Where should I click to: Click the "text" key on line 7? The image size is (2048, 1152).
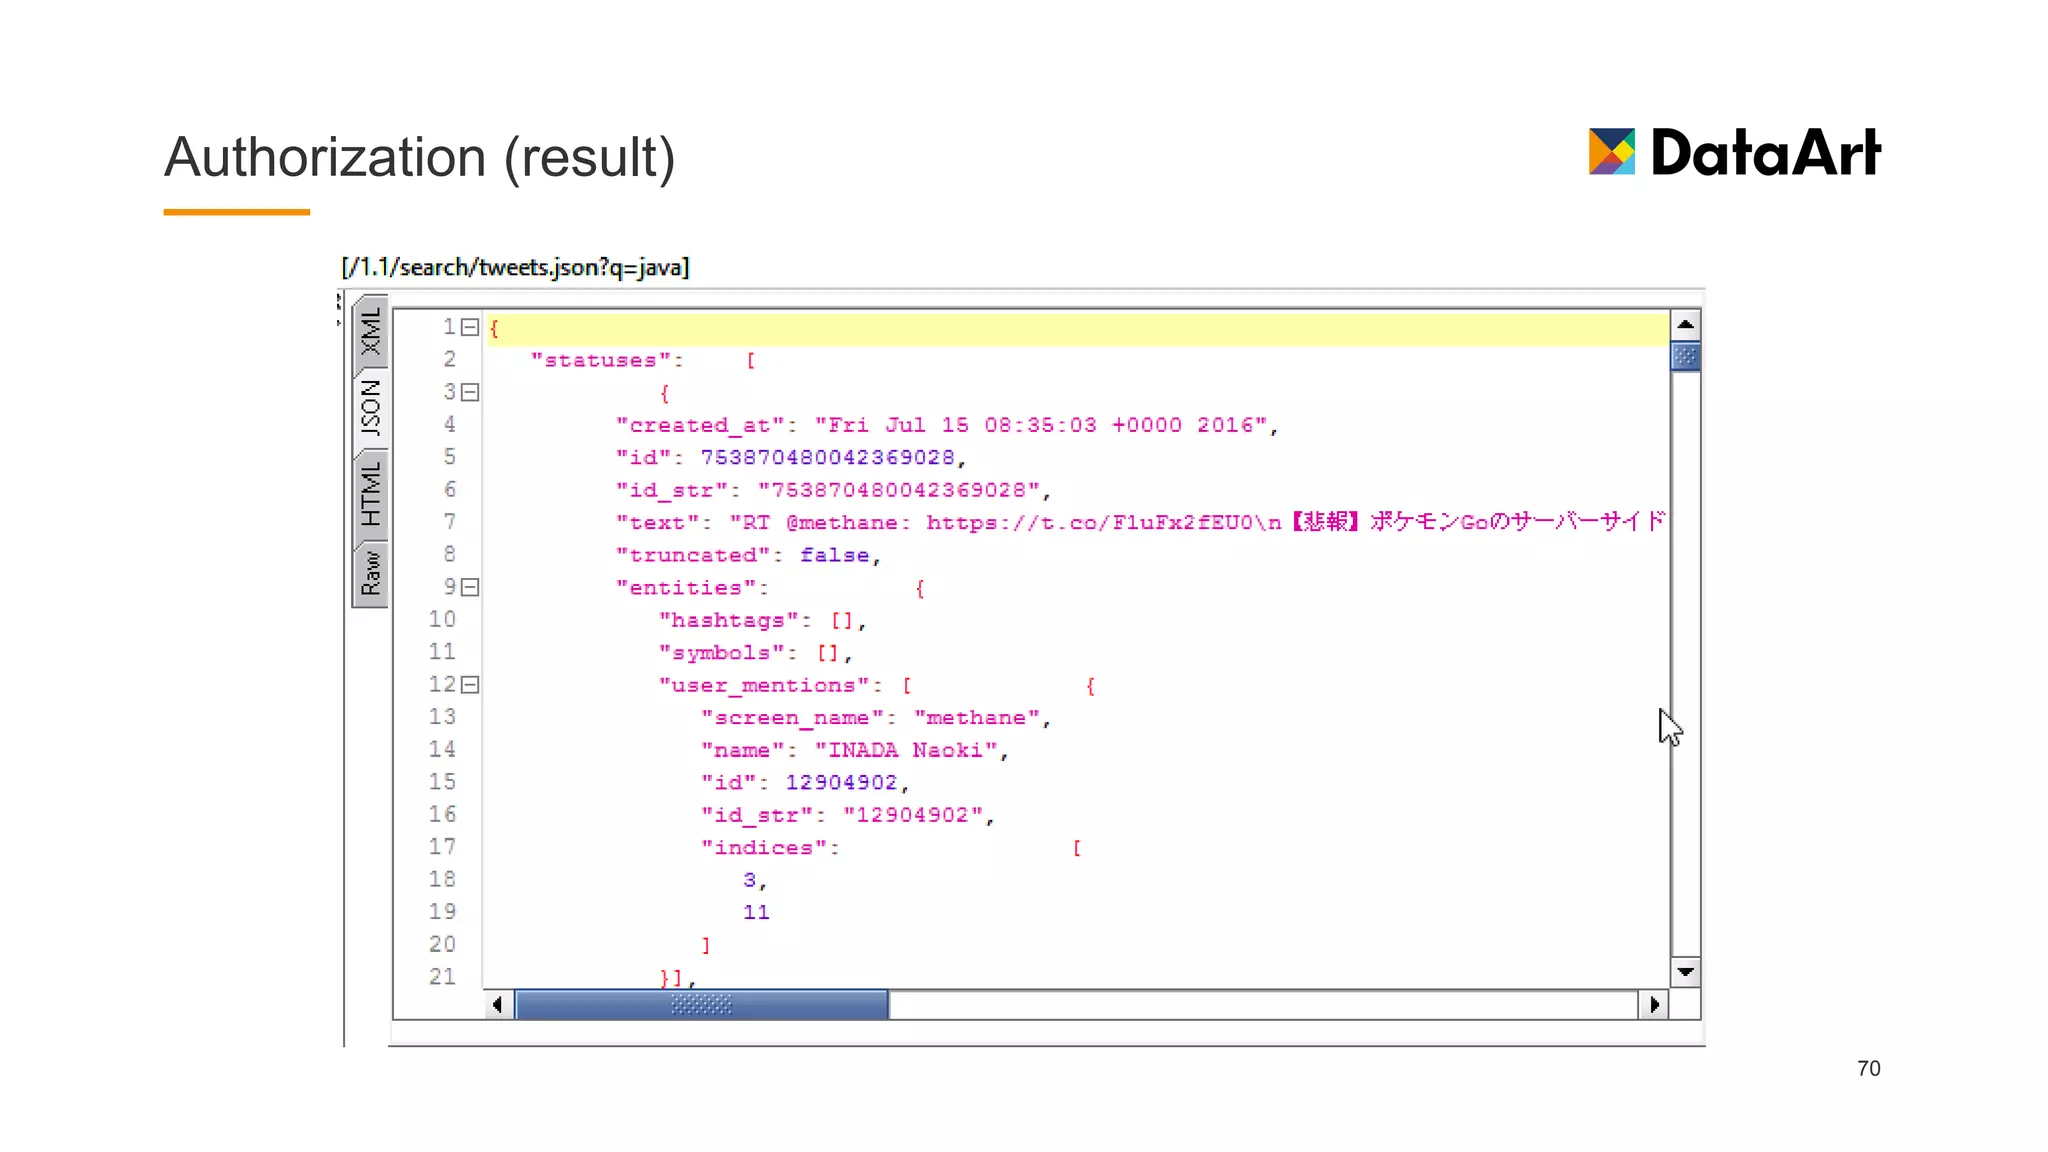click(657, 523)
